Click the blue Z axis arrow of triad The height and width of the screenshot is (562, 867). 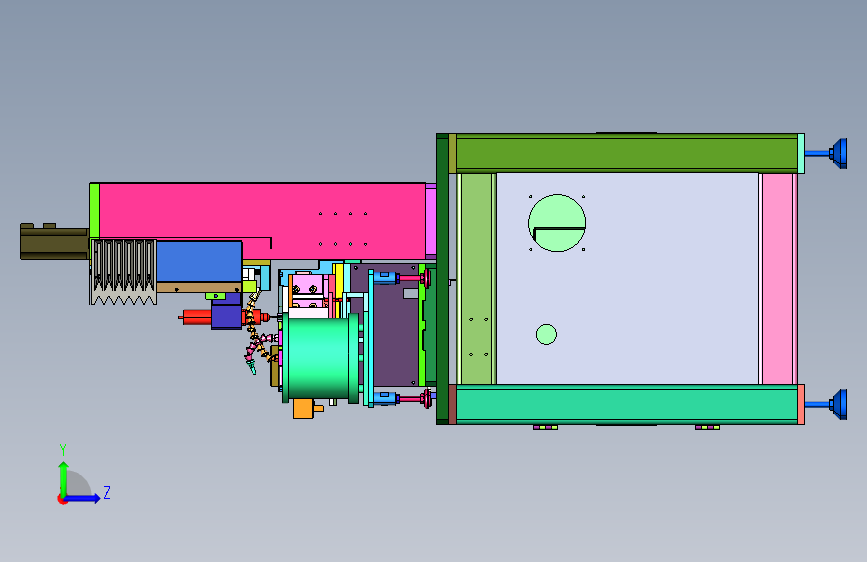pyautogui.click(x=83, y=498)
